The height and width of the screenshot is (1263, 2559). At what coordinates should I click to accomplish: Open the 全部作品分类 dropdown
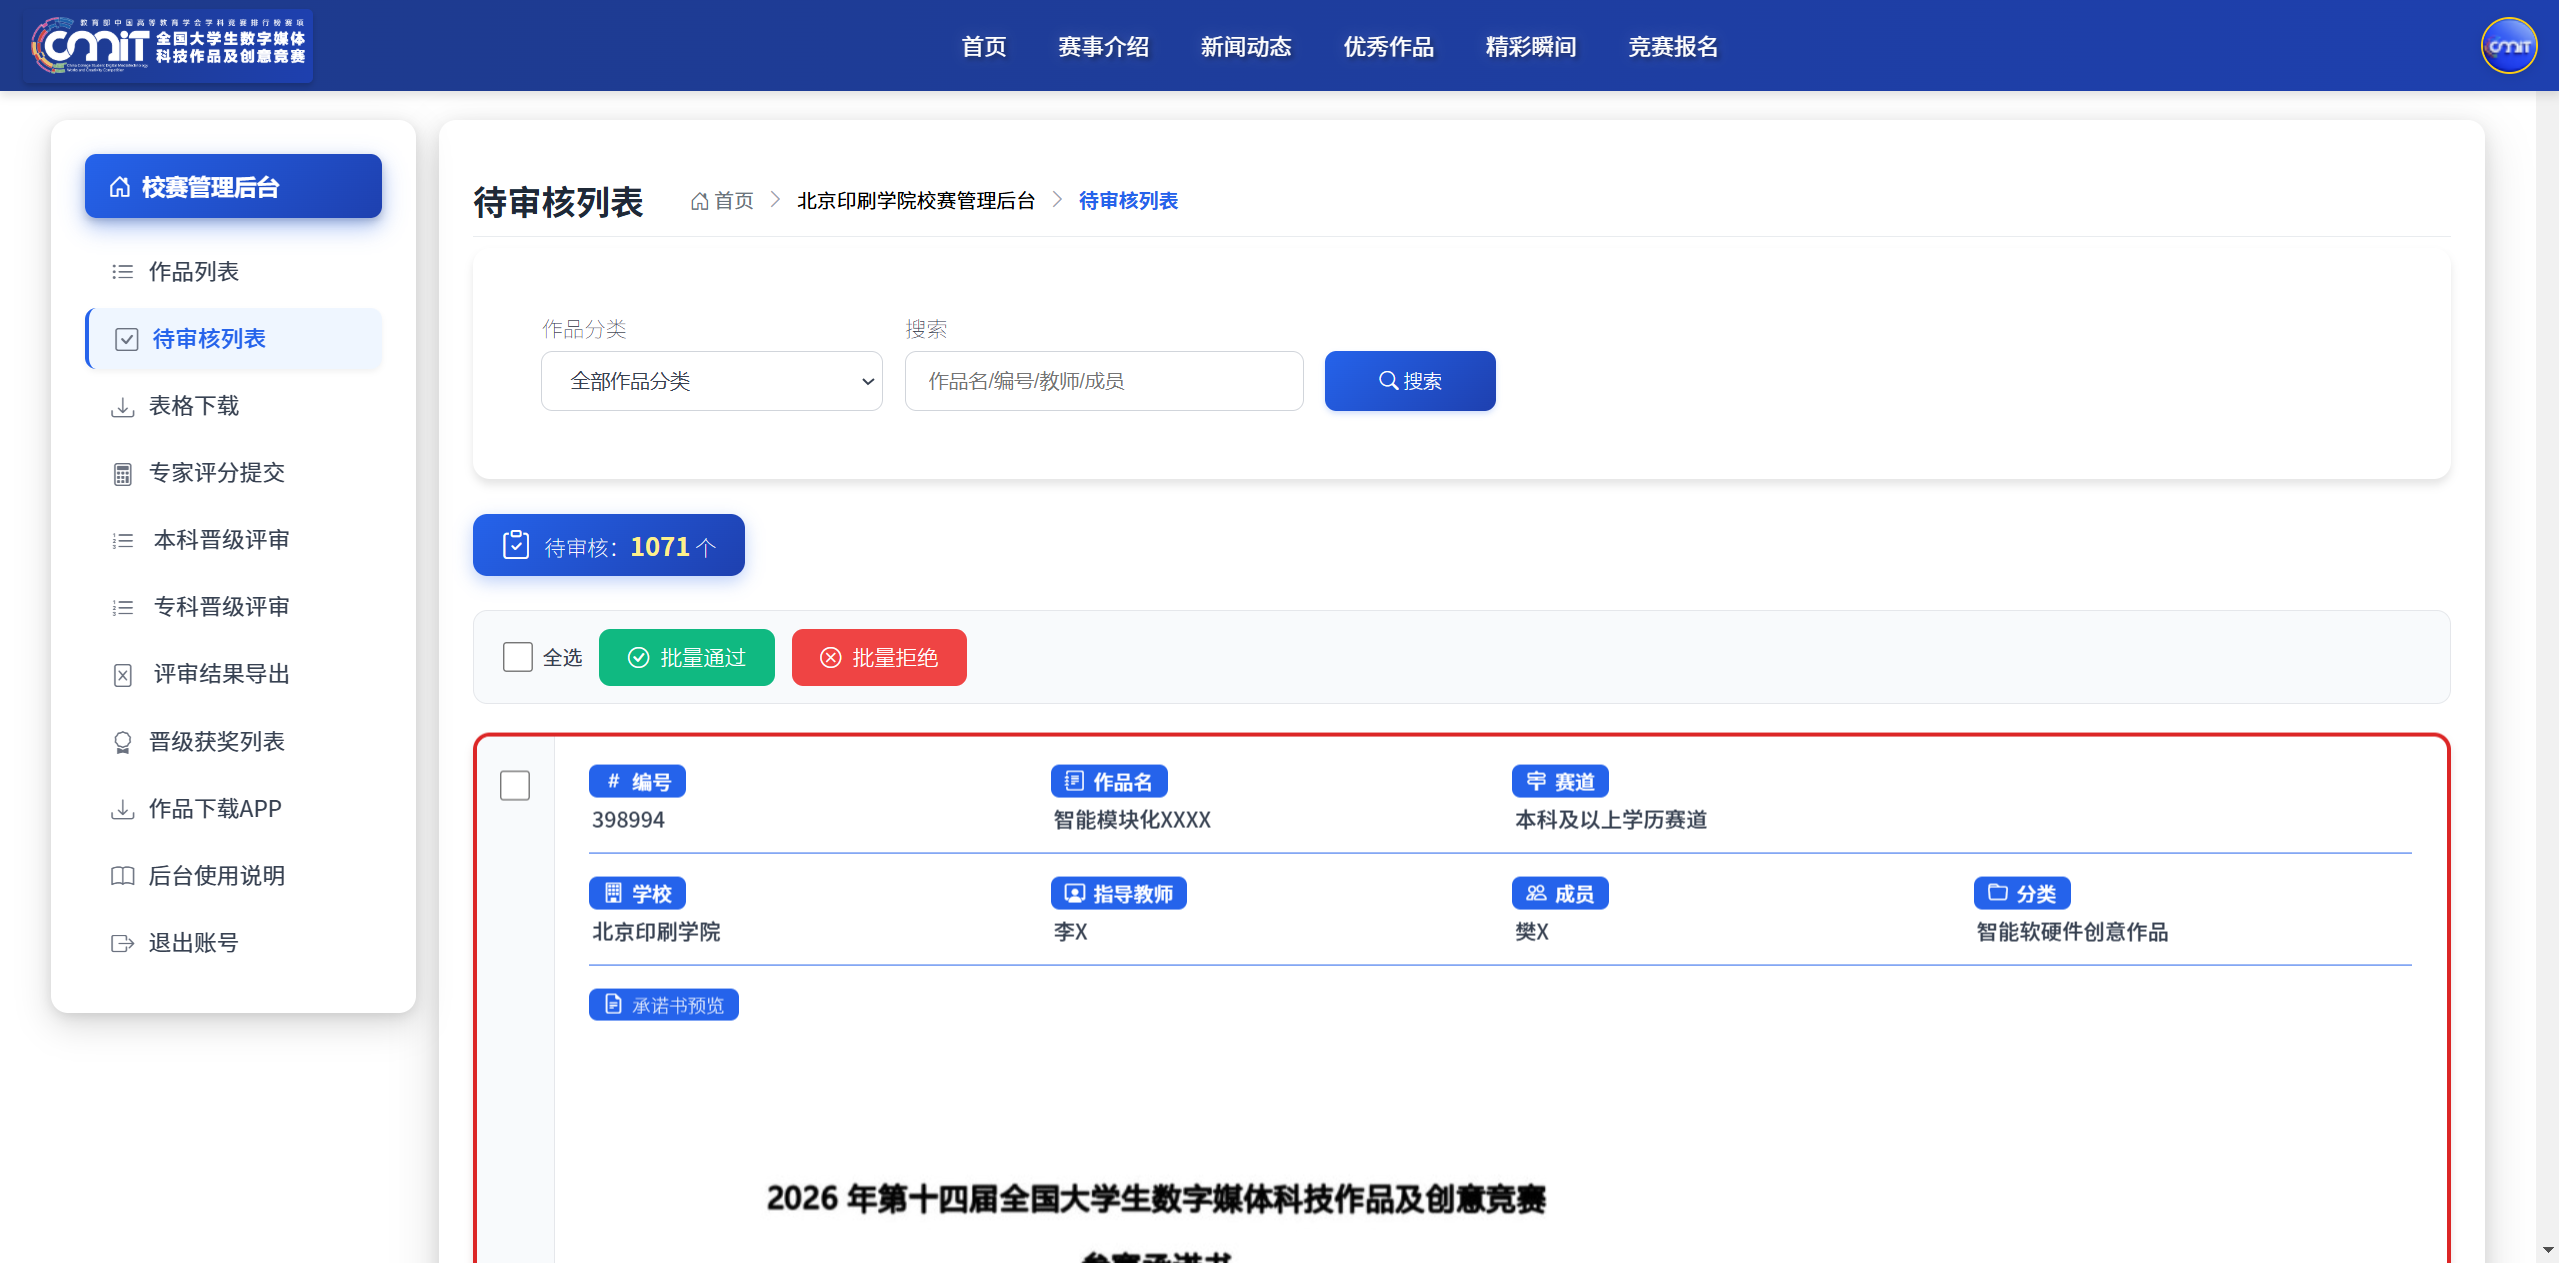tap(712, 381)
